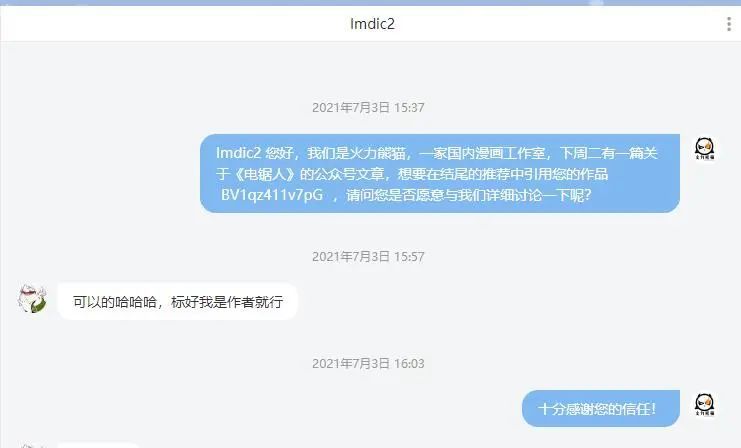The image size is (741, 448).
Task: Click the panda avatar beside the thank-you message
Action: [x=705, y=405]
